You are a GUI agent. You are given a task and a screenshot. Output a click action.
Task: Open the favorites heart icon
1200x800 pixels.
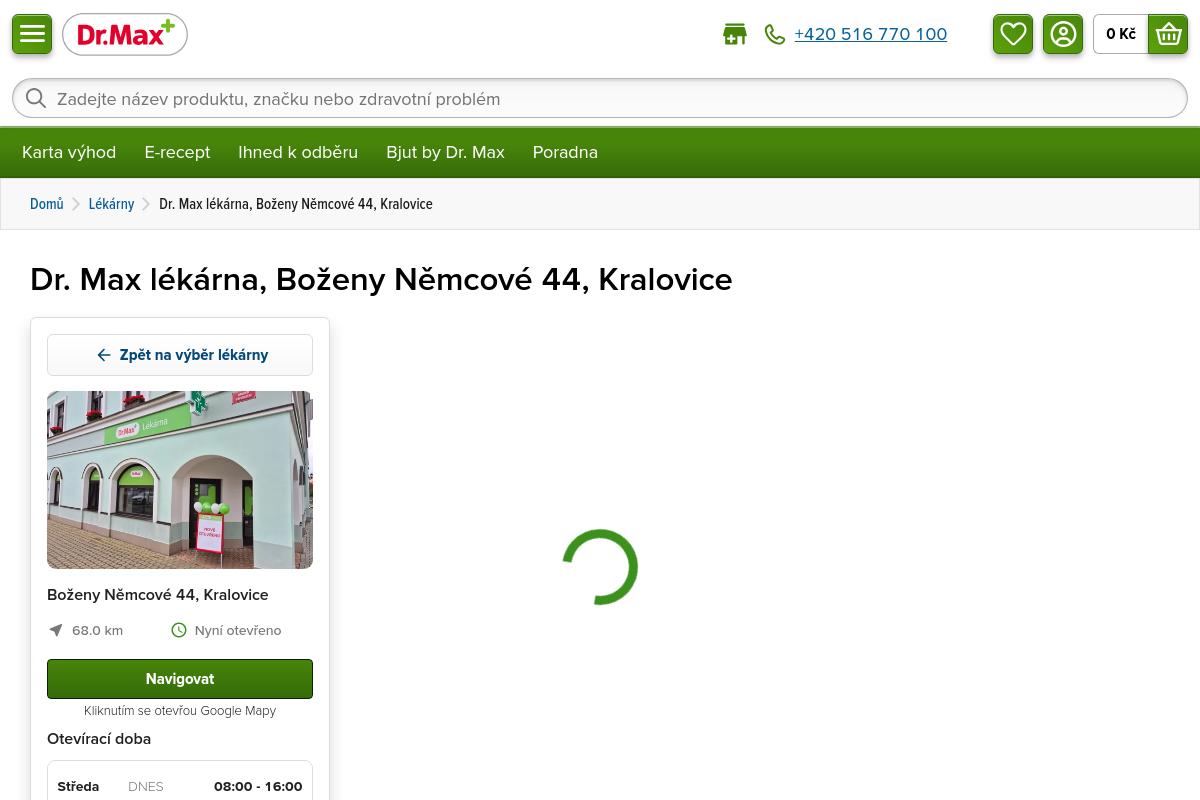coord(1013,34)
